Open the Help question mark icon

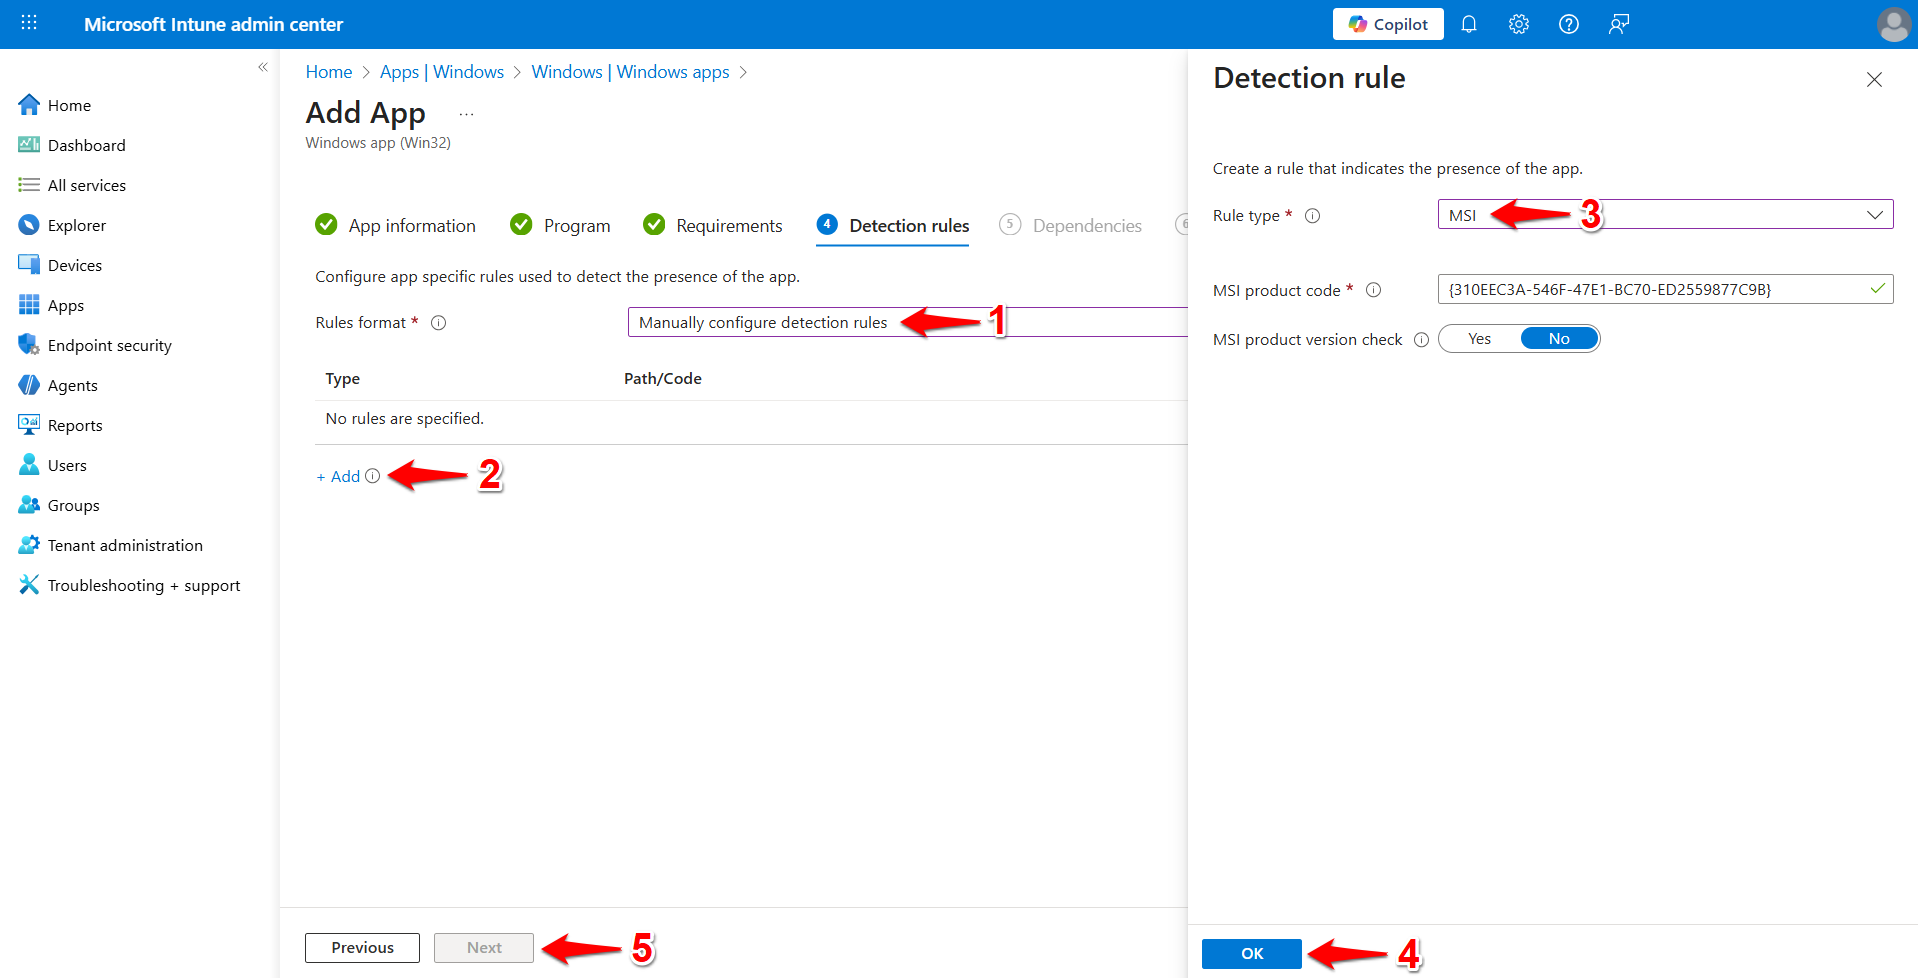(x=1569, y=24)
